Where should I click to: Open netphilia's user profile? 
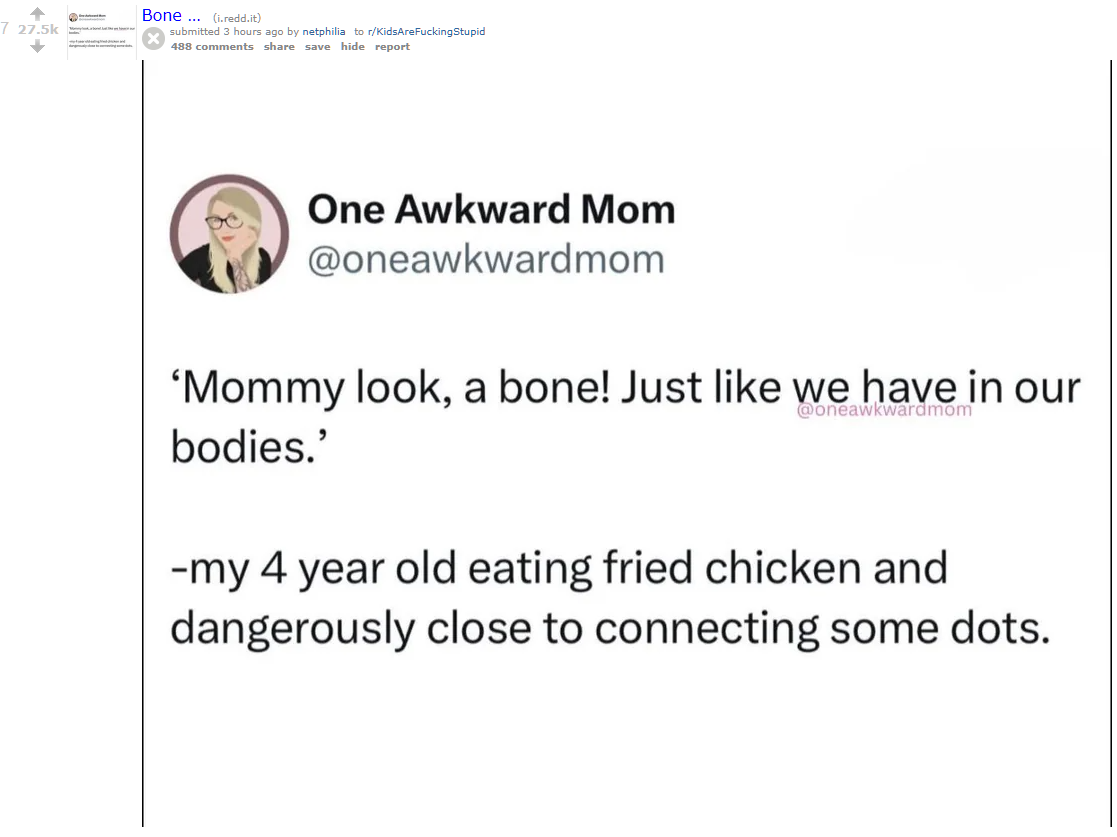click(324, 32)
